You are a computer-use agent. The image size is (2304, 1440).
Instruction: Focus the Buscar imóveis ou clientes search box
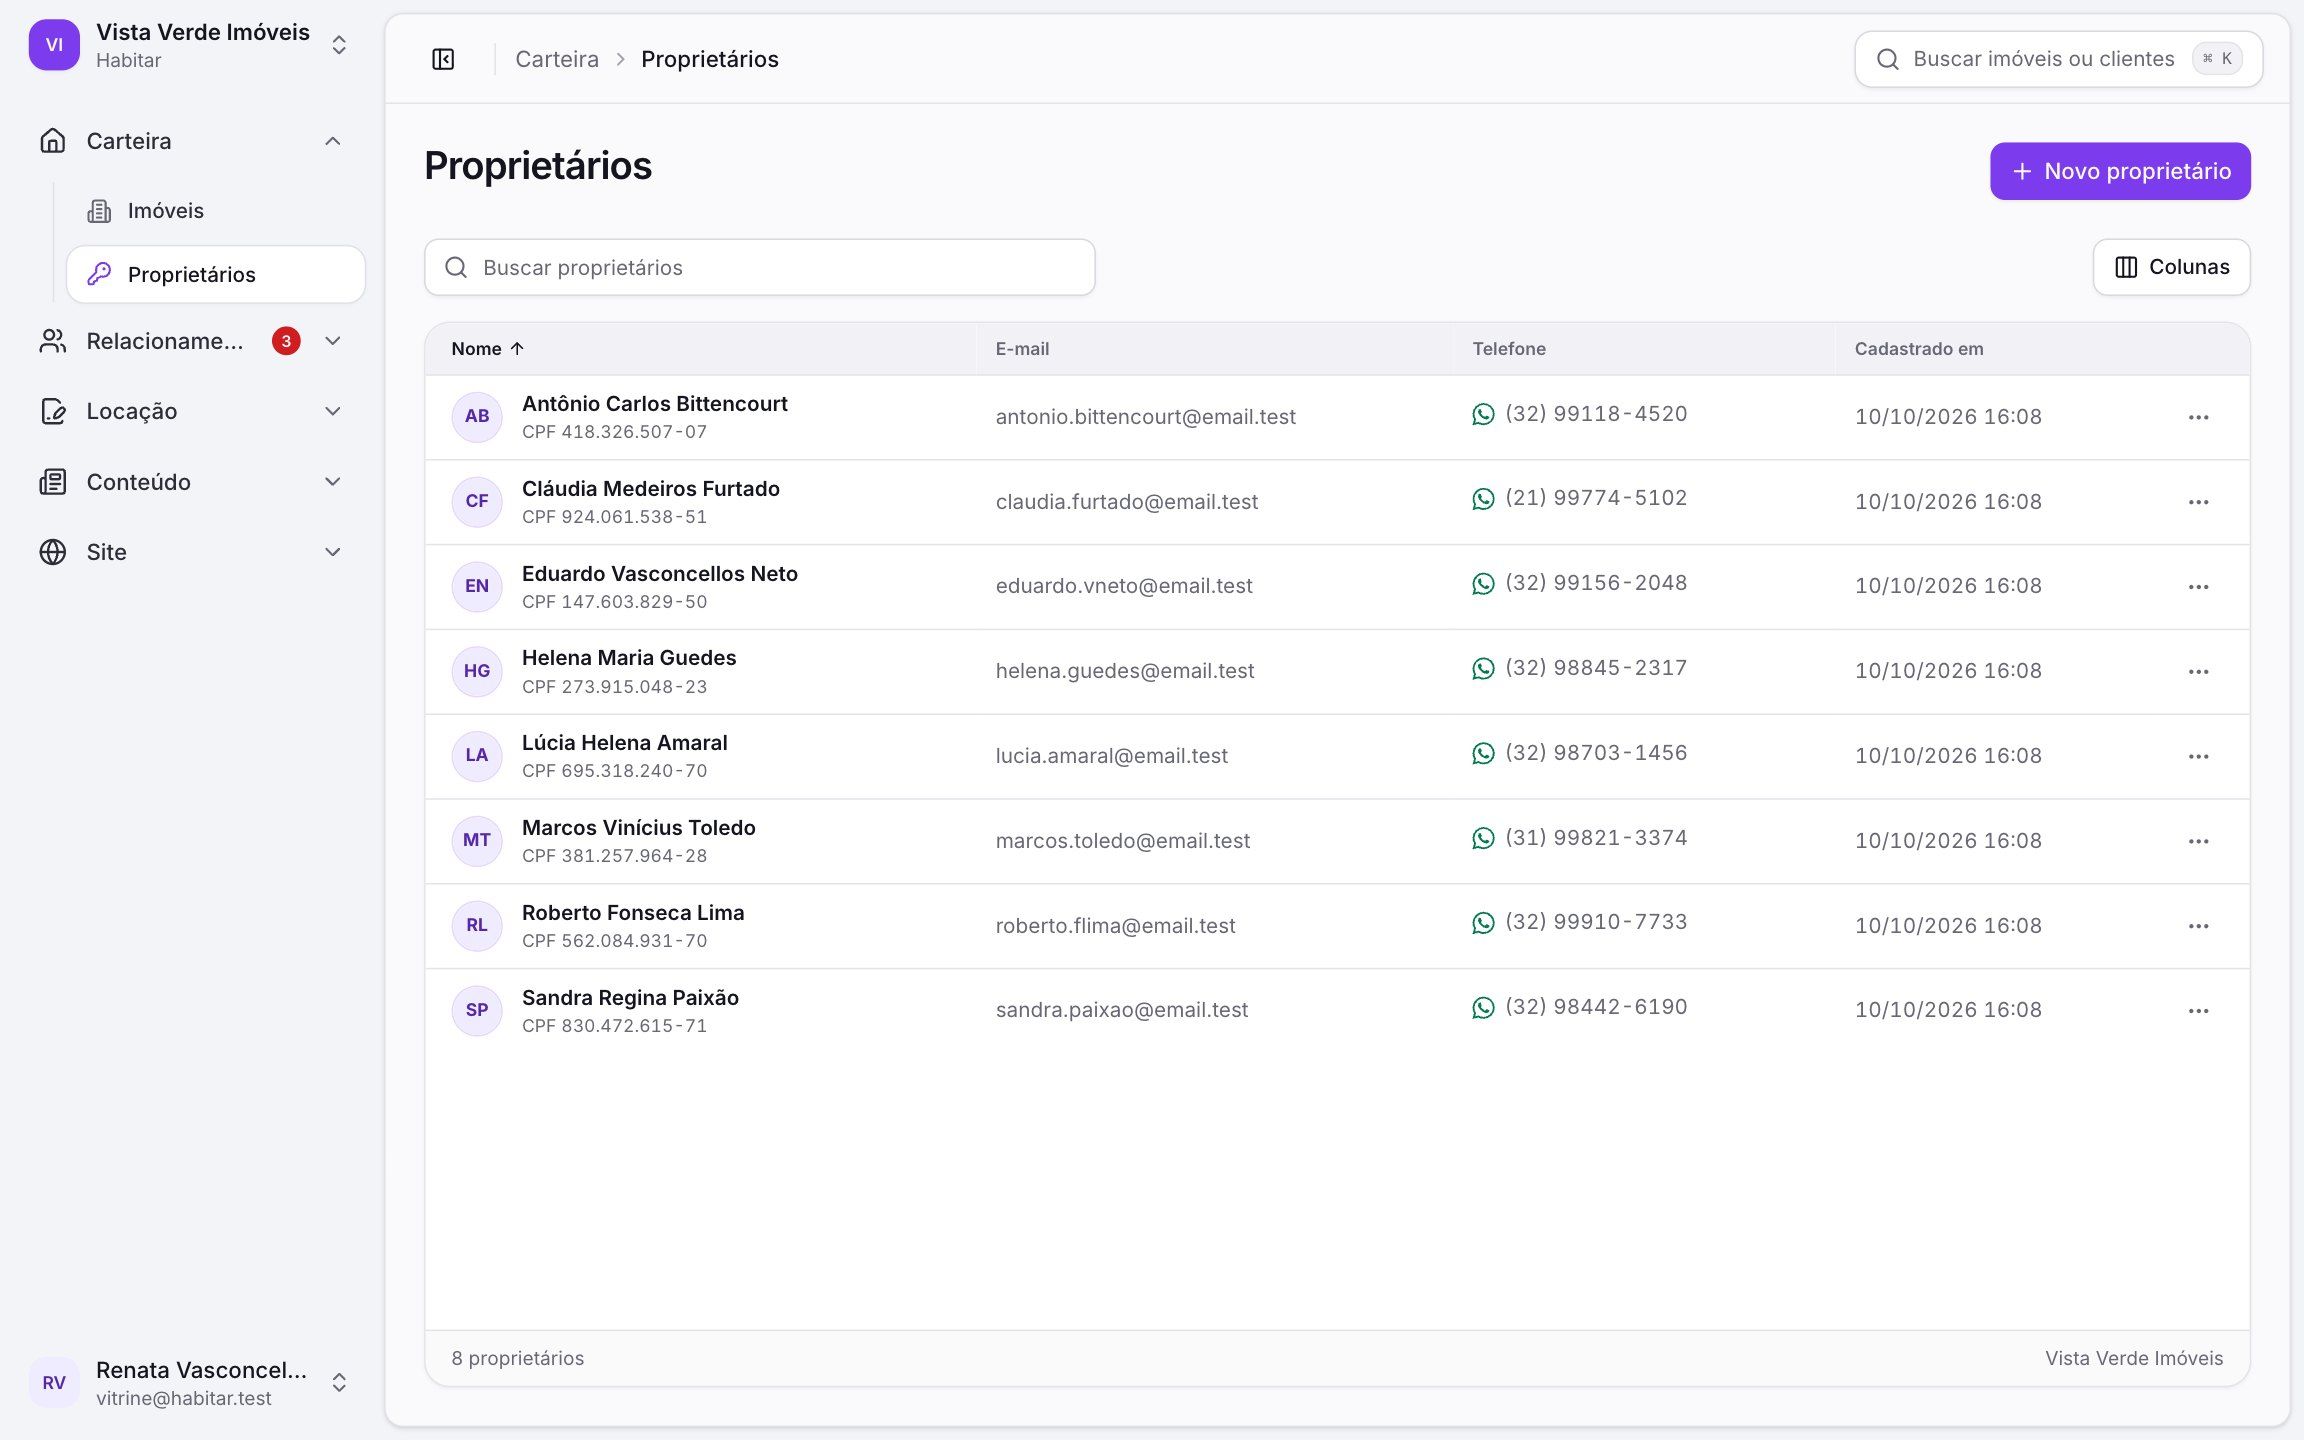coord(2059,59)
